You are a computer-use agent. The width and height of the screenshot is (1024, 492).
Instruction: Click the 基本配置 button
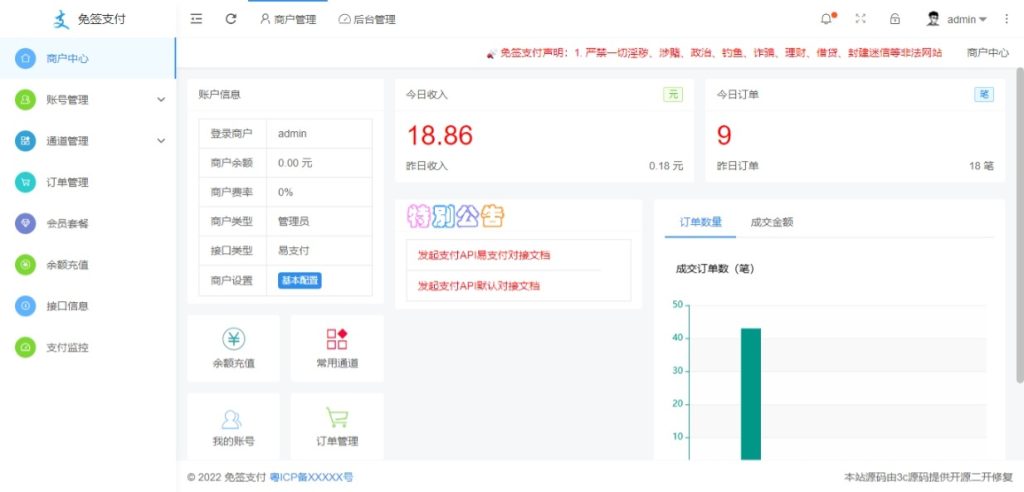pos(300,281)
